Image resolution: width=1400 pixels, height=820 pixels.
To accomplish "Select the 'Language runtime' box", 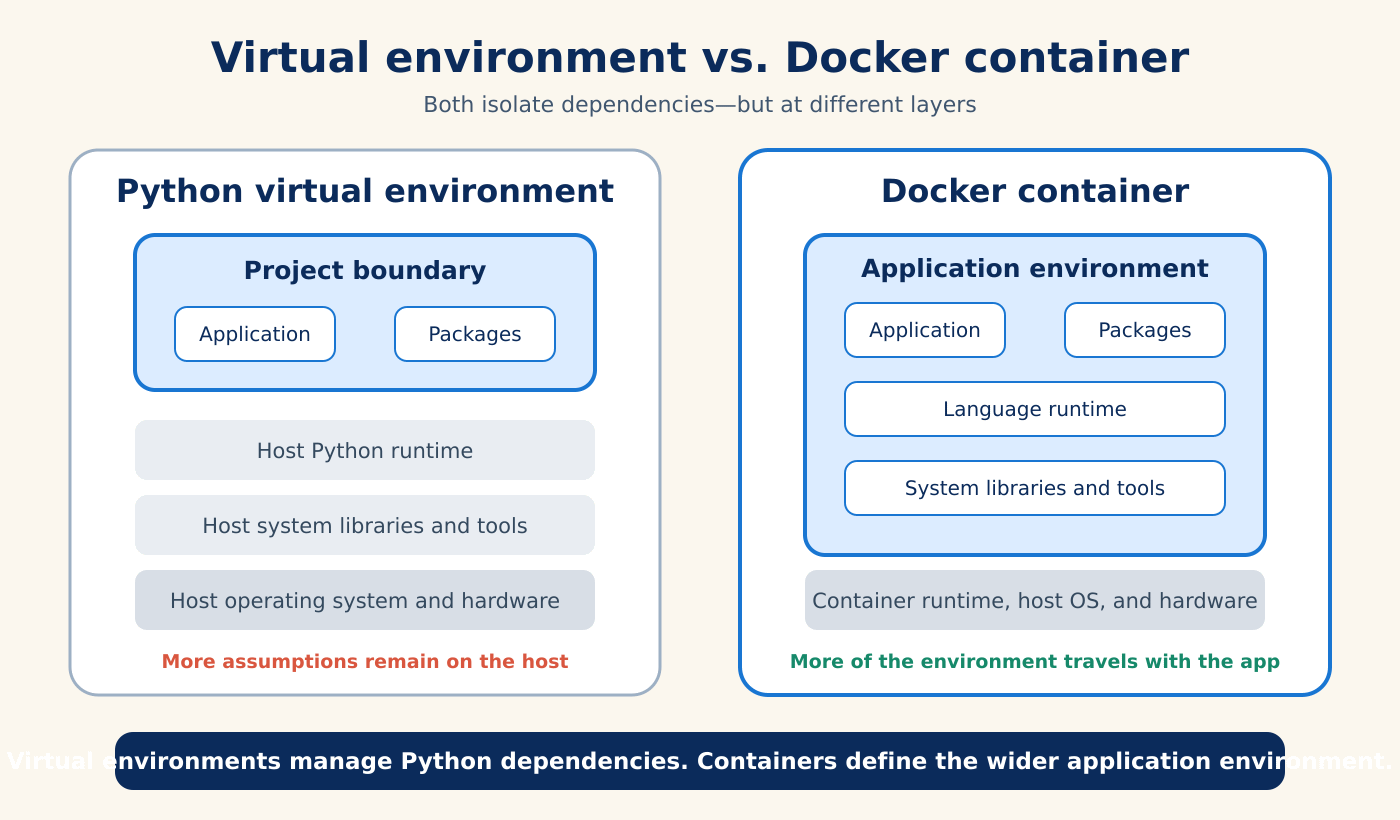I will click(1035, 409).
